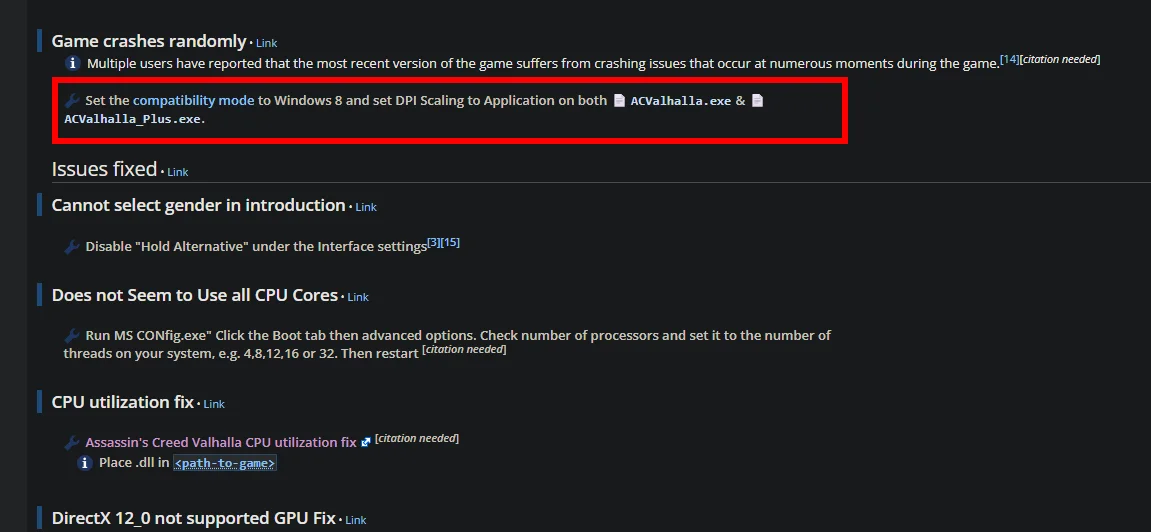The image size is (1151, 532).
Task: Click the wrench icon beside compatibility mode fix
Action: click(x=72, y=101)
